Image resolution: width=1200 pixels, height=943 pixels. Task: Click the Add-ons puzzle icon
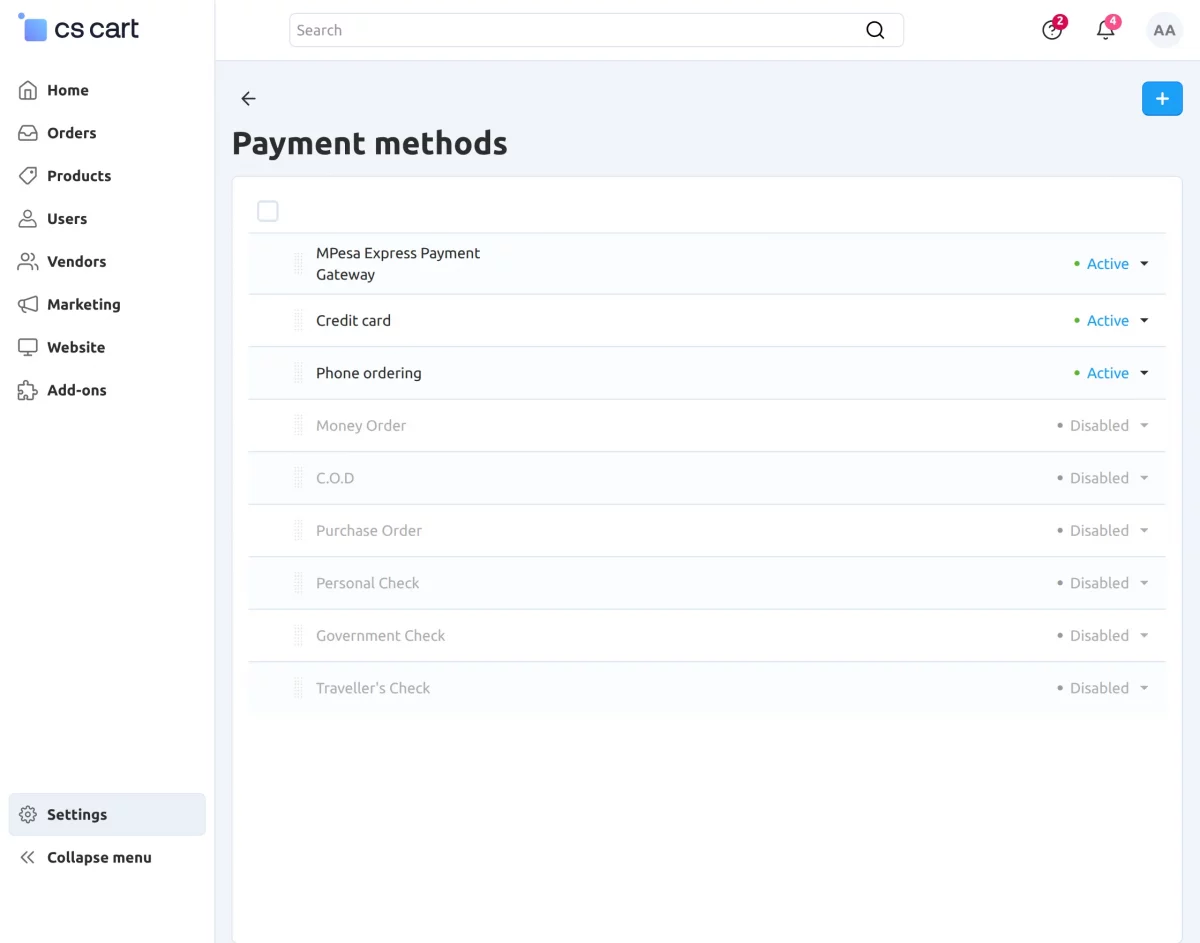pos(28,391)
